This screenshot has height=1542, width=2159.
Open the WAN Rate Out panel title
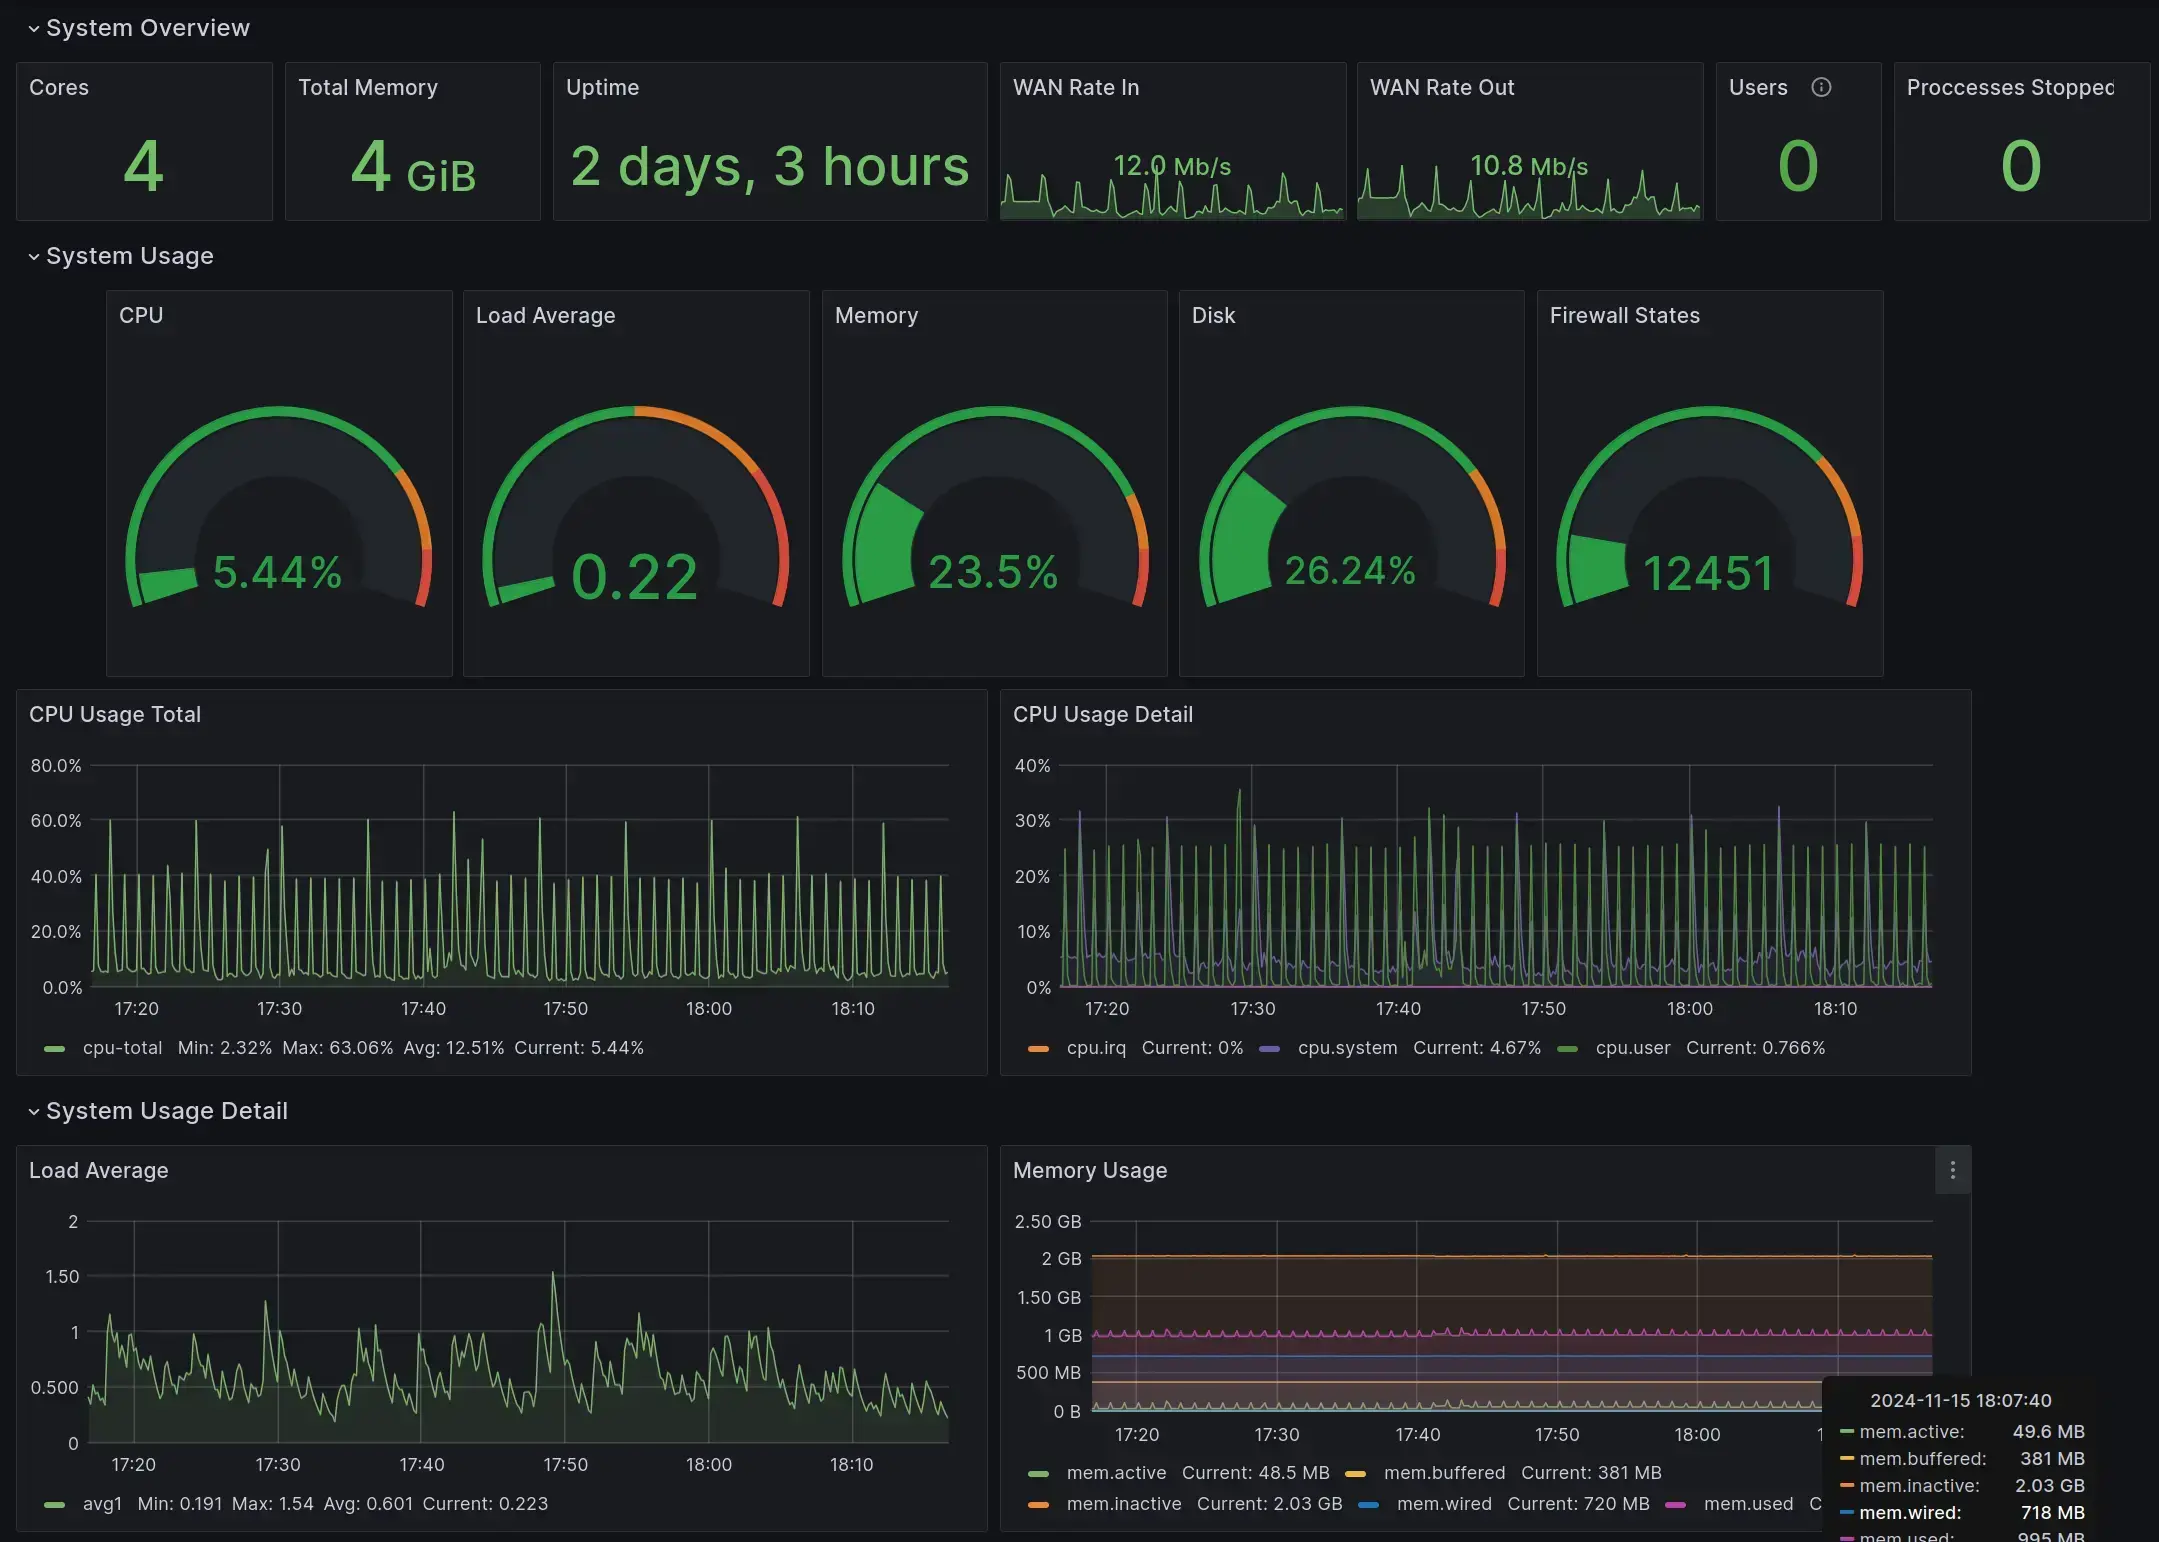(1442, 88)
